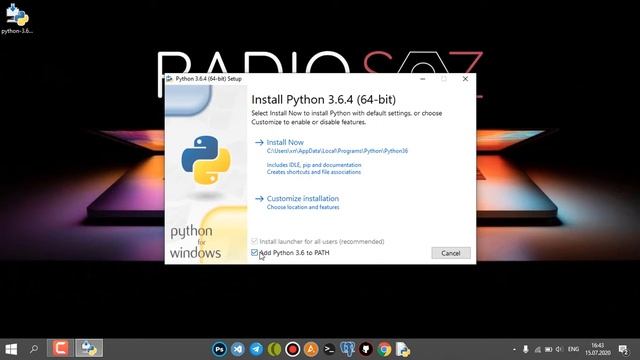Select the running Python setup taskbar button

(89, 349)
